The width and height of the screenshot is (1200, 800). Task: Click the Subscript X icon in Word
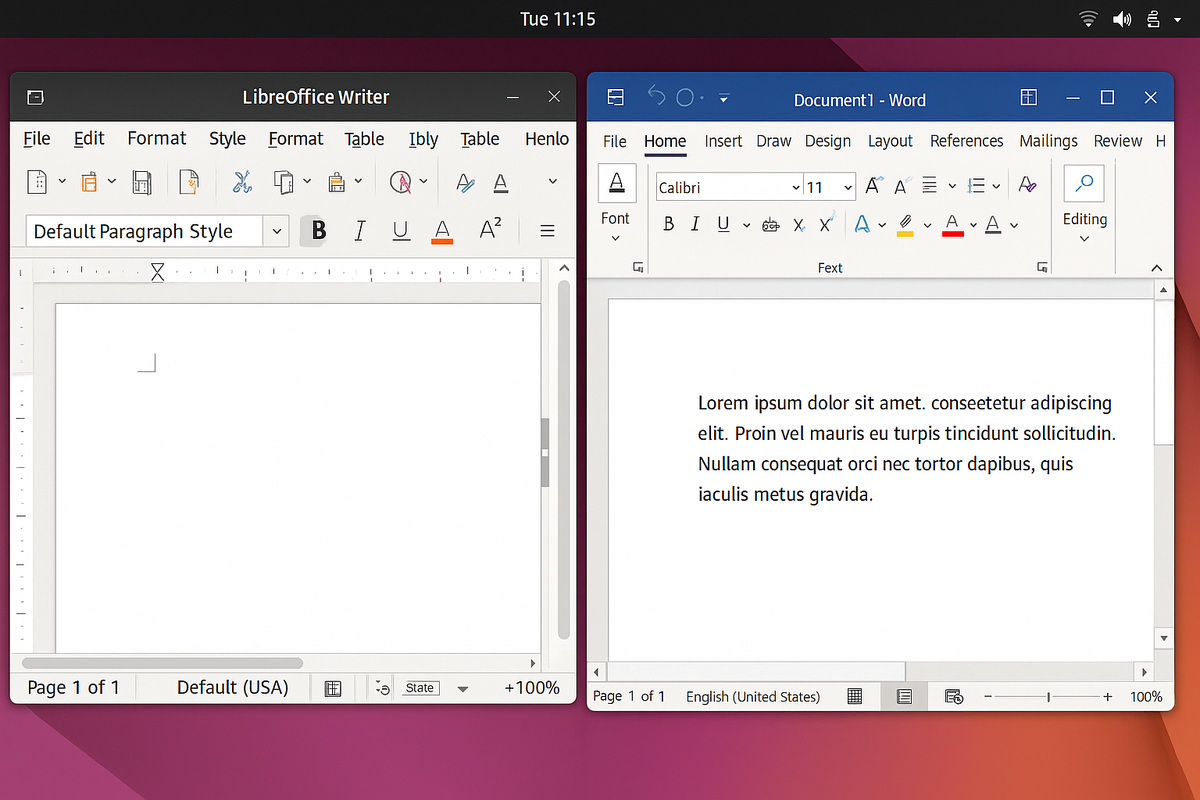pyautogui.click(x=799, y=226)
